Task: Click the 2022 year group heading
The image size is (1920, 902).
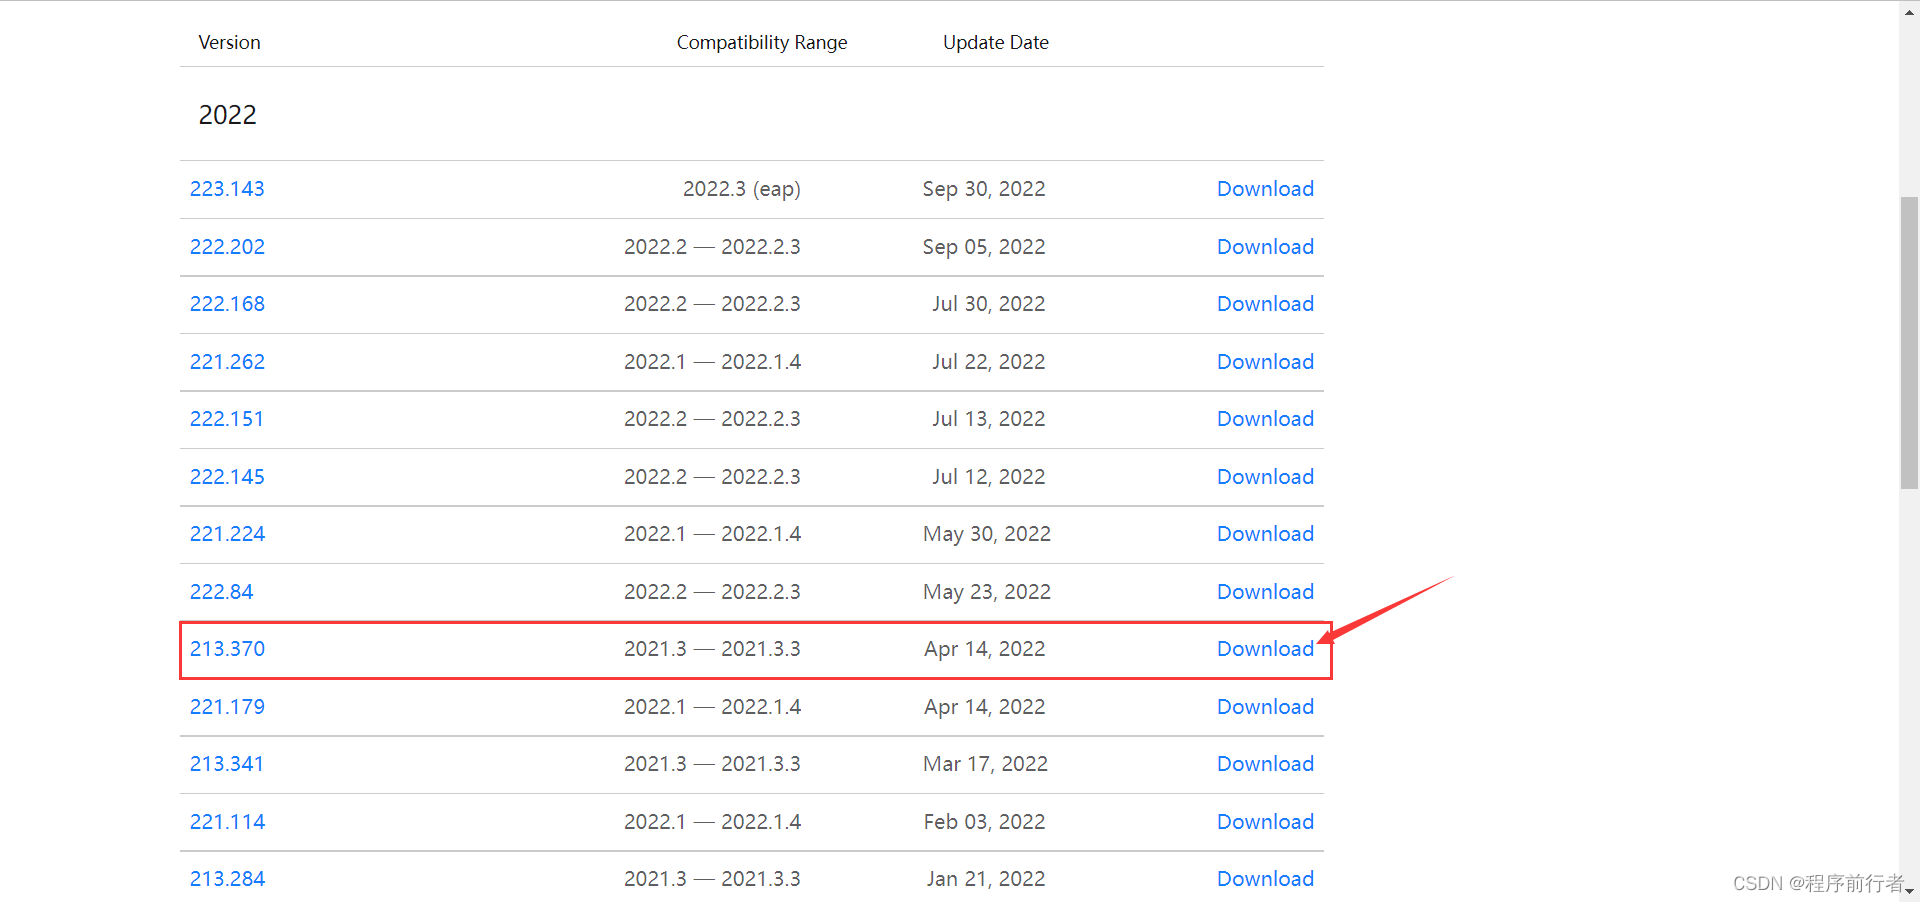Action: click(228, 115)
